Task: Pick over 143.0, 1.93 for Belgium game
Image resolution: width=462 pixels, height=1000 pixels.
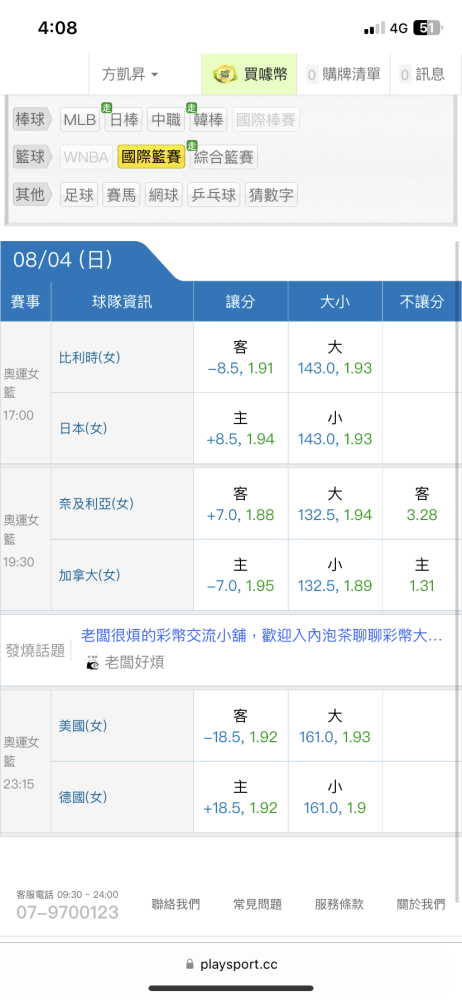Action: pos(335,357)
